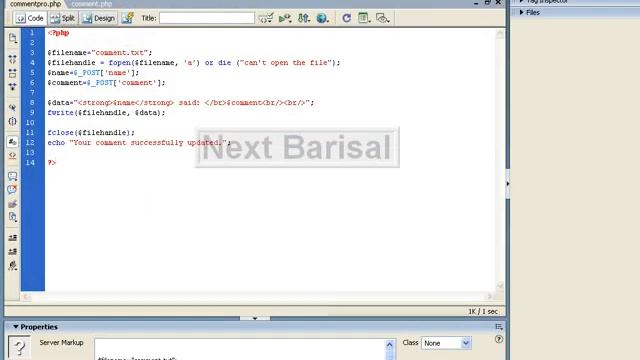Toggle Line Numbers icon
Screen dimensions: 640x360
tap(13, 142)
